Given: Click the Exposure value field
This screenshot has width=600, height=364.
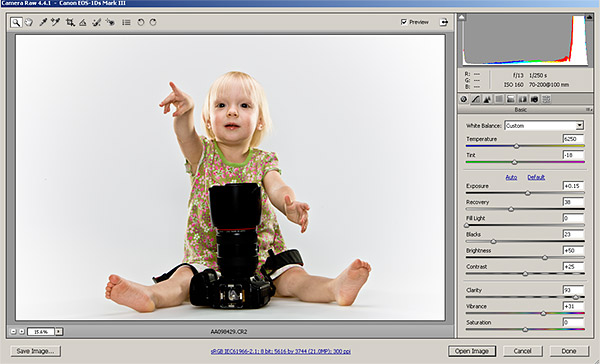Looking at the screenshot, I should click(x=573, y=186).
